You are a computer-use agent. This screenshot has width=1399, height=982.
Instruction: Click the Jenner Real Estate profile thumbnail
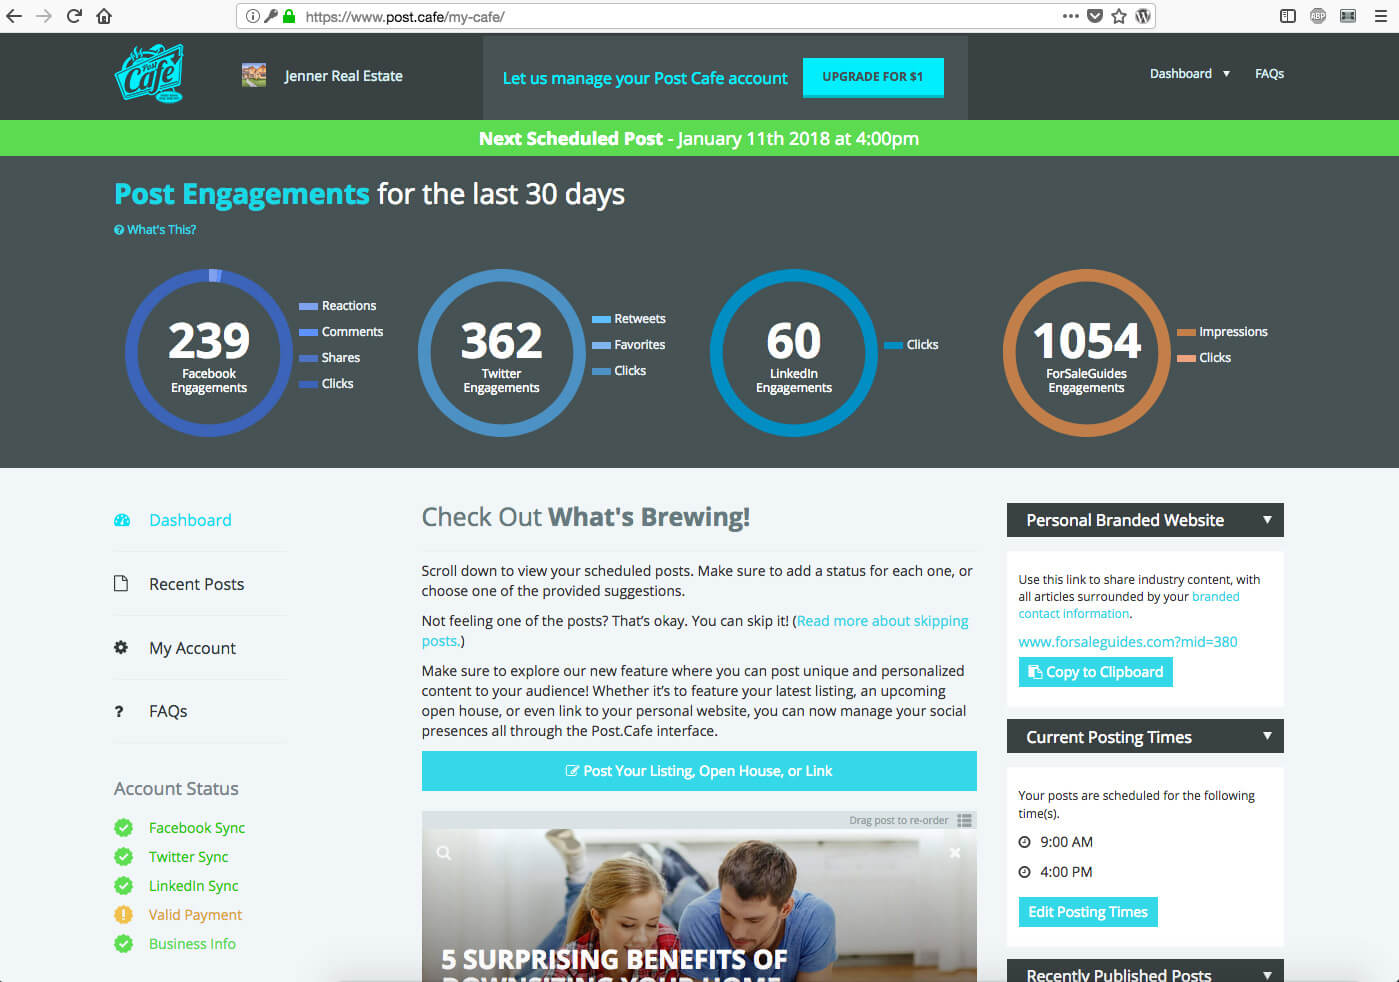(254, 75)
